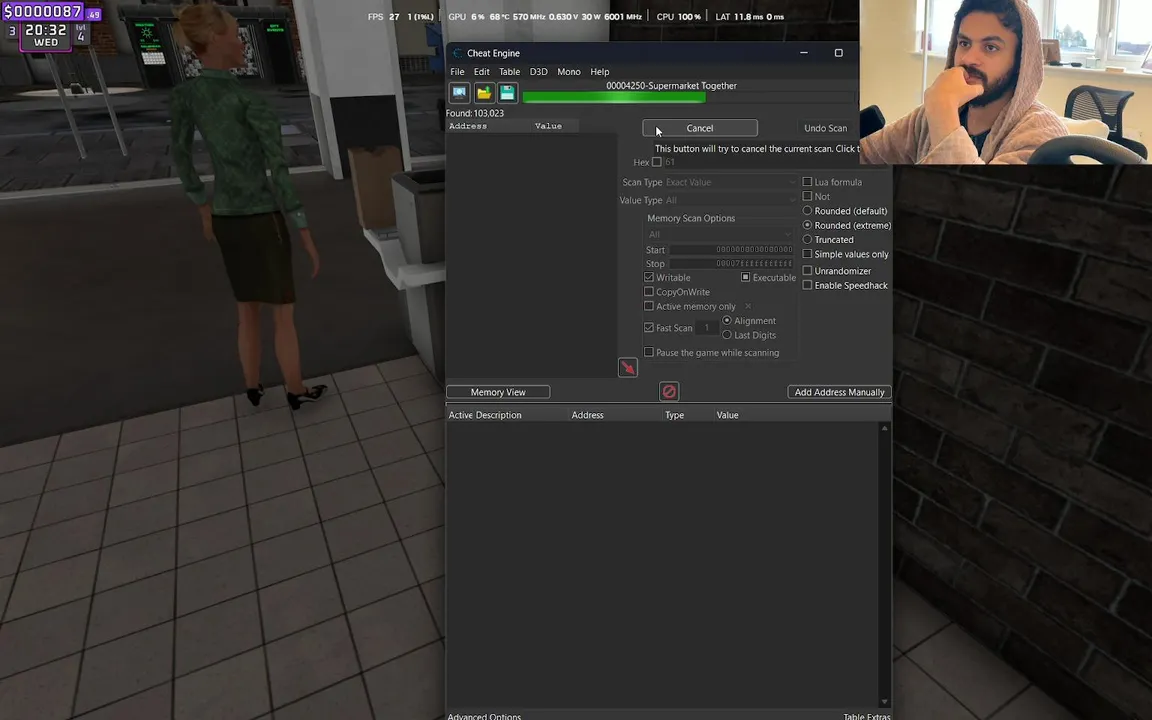This screenshot has height=720, width=1152.
Task: Select Rounded (default) option
Action: [x=807, y=211]
